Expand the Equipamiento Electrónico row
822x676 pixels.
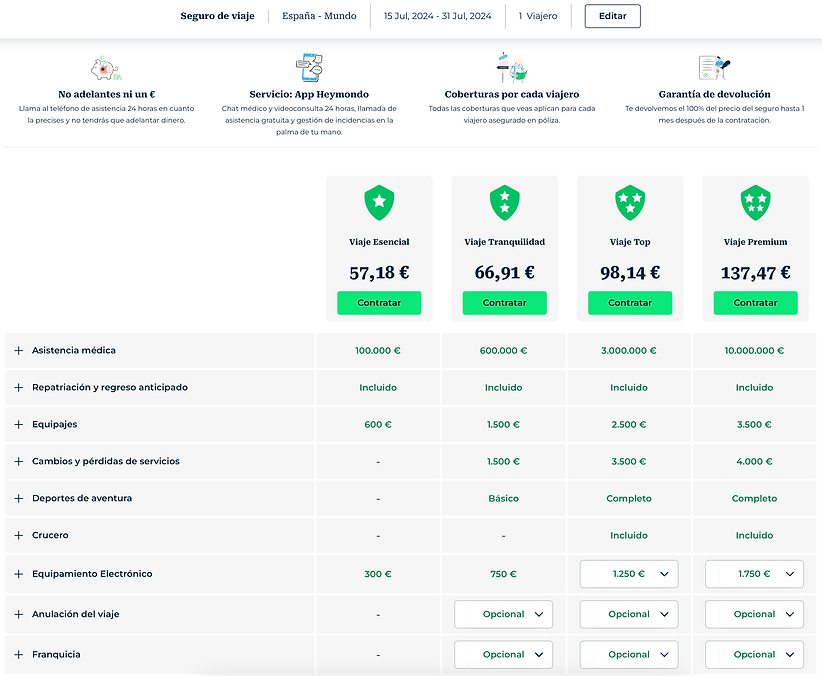tap(19, 574)
